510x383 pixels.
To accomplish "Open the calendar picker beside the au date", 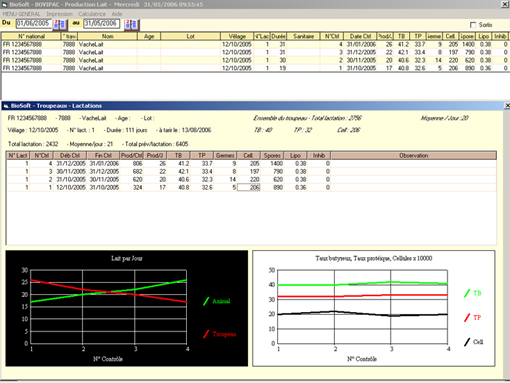I will [x=132, y=24].
